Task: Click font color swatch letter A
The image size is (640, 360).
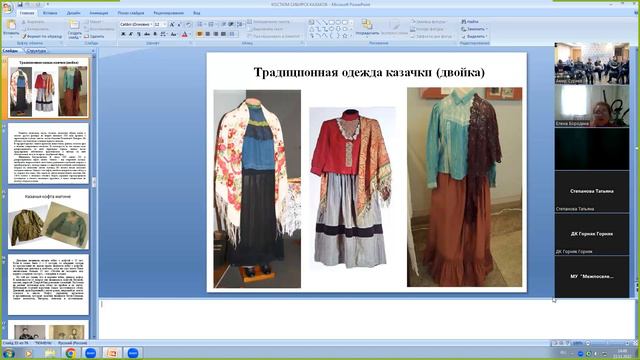Action: (184, 34)
